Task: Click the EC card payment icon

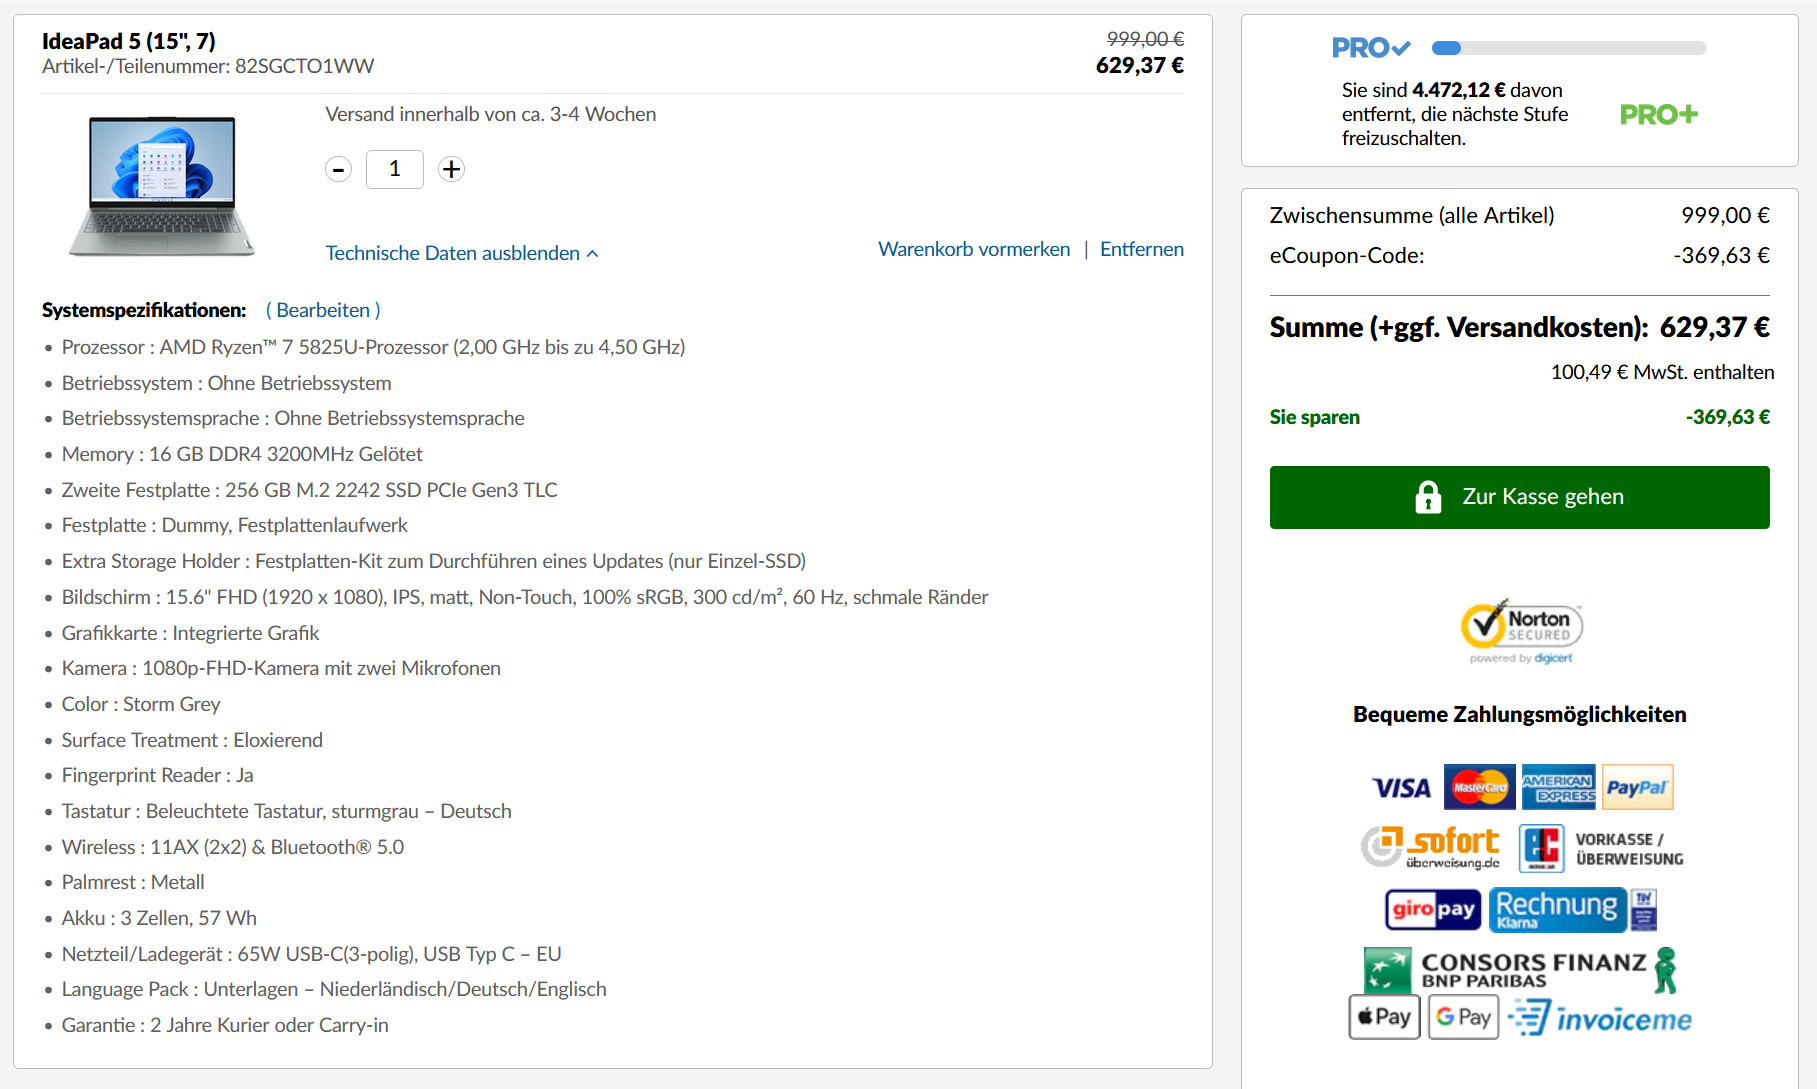Action: pyautogui.click(x=1541, y=849)
